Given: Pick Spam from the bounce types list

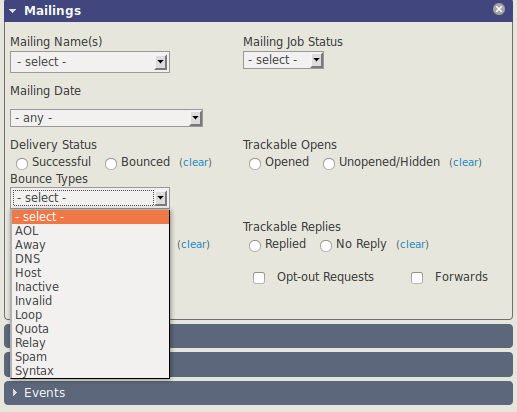Looking at the screenshot, I should coord(90,357).
